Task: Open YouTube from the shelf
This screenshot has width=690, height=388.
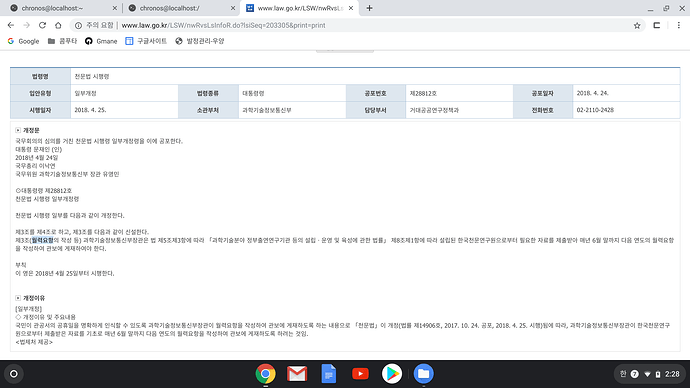Action: [360, 374]
